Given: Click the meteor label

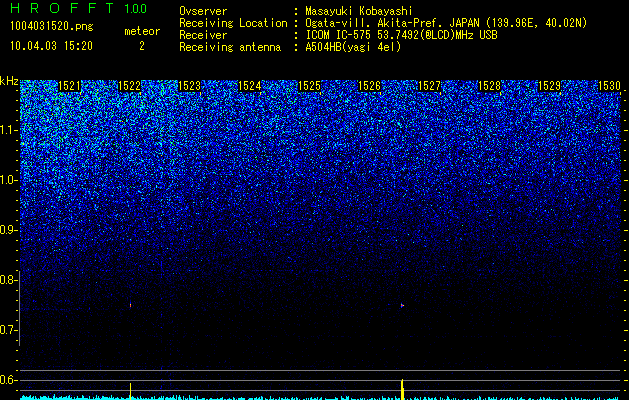Looking at the screenshot, I should tap(142, 31).
